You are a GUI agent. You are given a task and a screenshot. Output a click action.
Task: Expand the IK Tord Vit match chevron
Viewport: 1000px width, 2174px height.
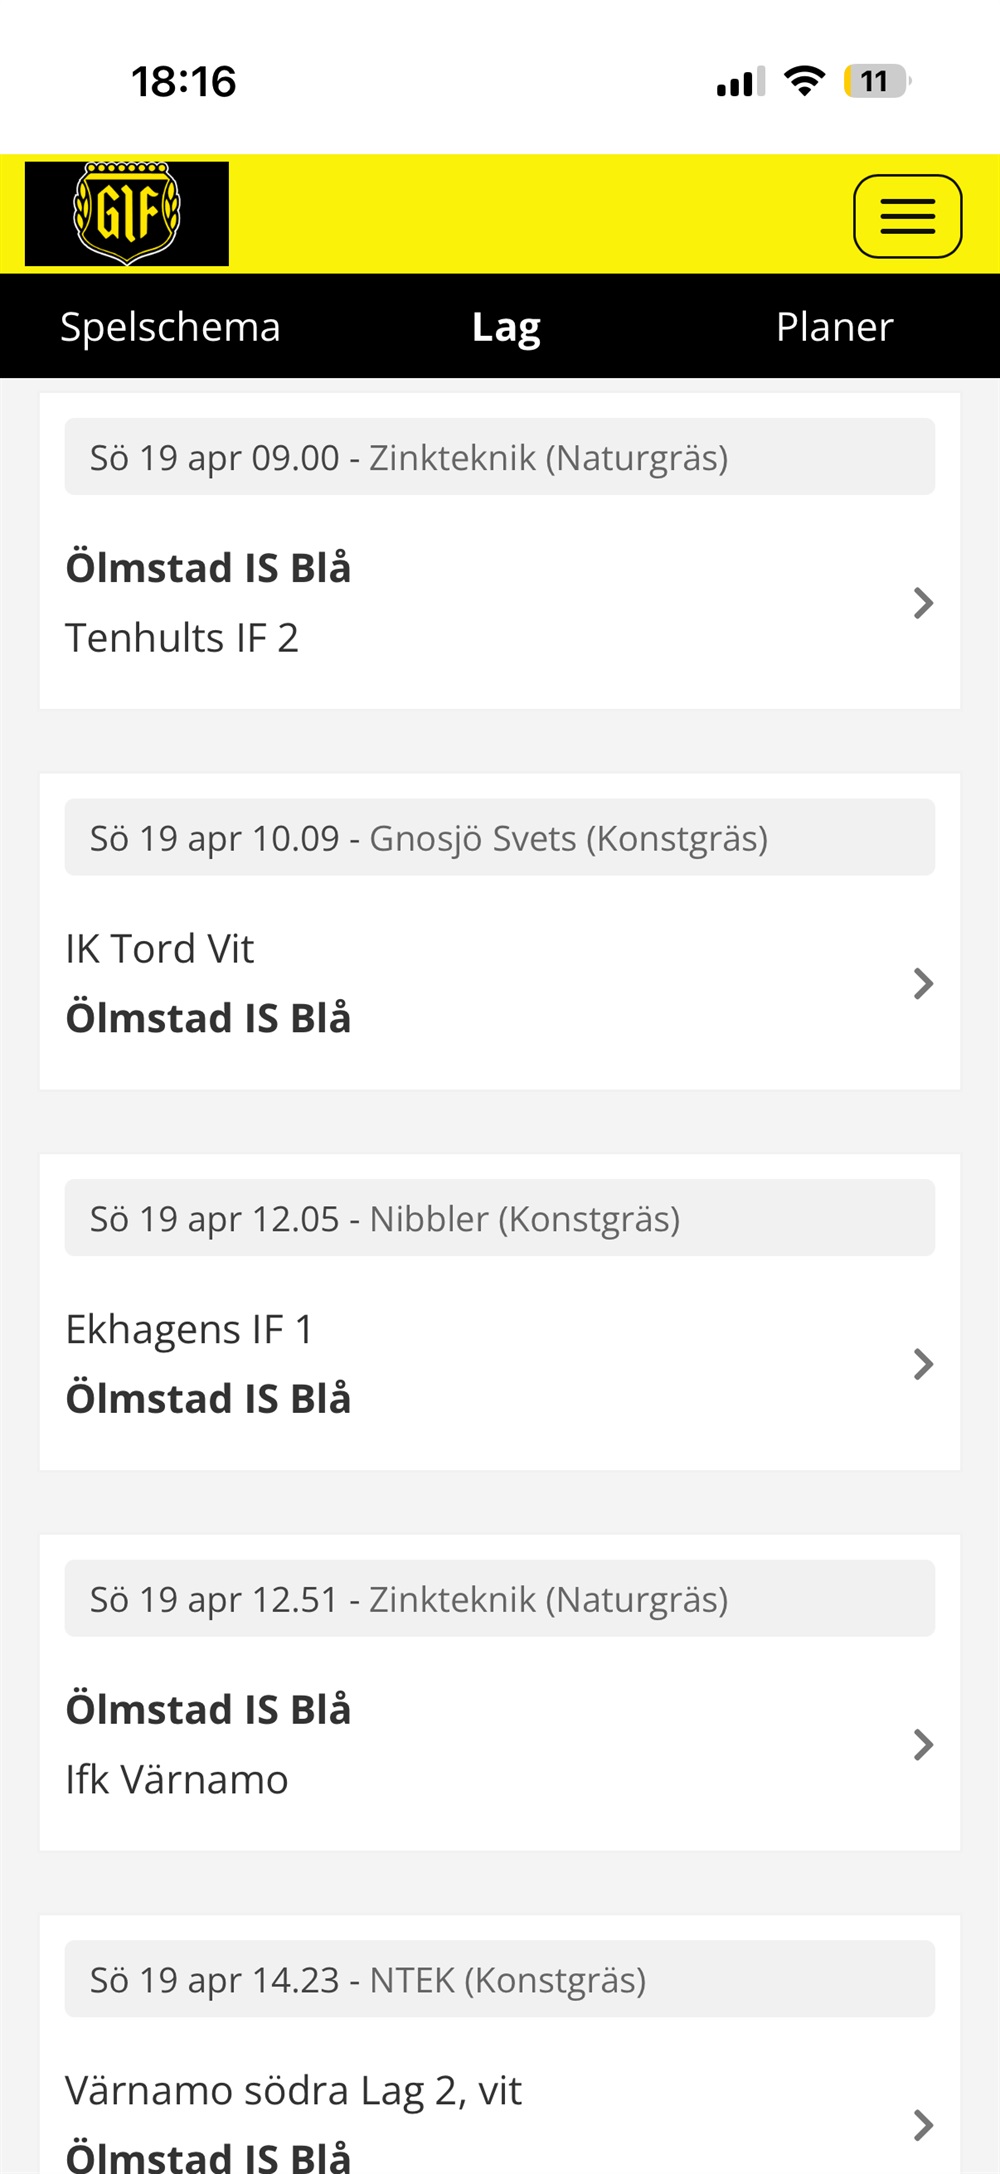pyautogui.click(x=923, y=984)
